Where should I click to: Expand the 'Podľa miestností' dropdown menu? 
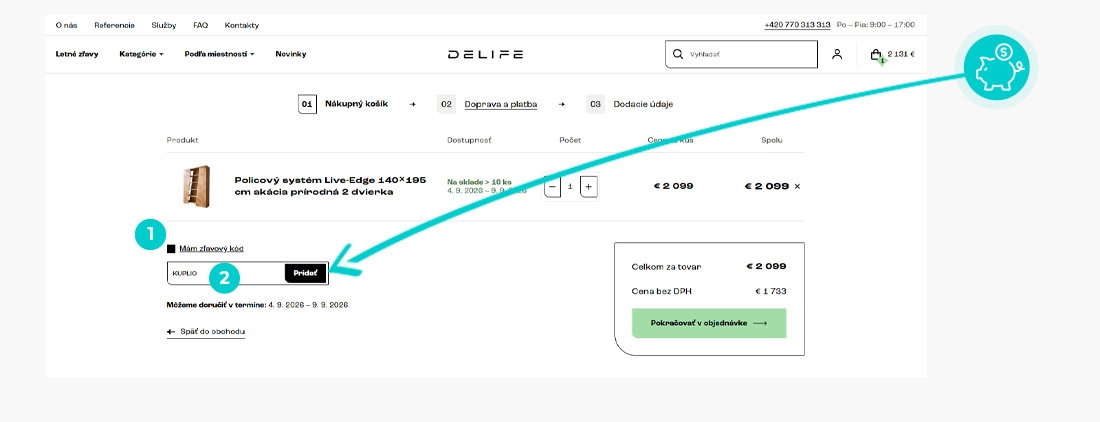tap(219, 54)
